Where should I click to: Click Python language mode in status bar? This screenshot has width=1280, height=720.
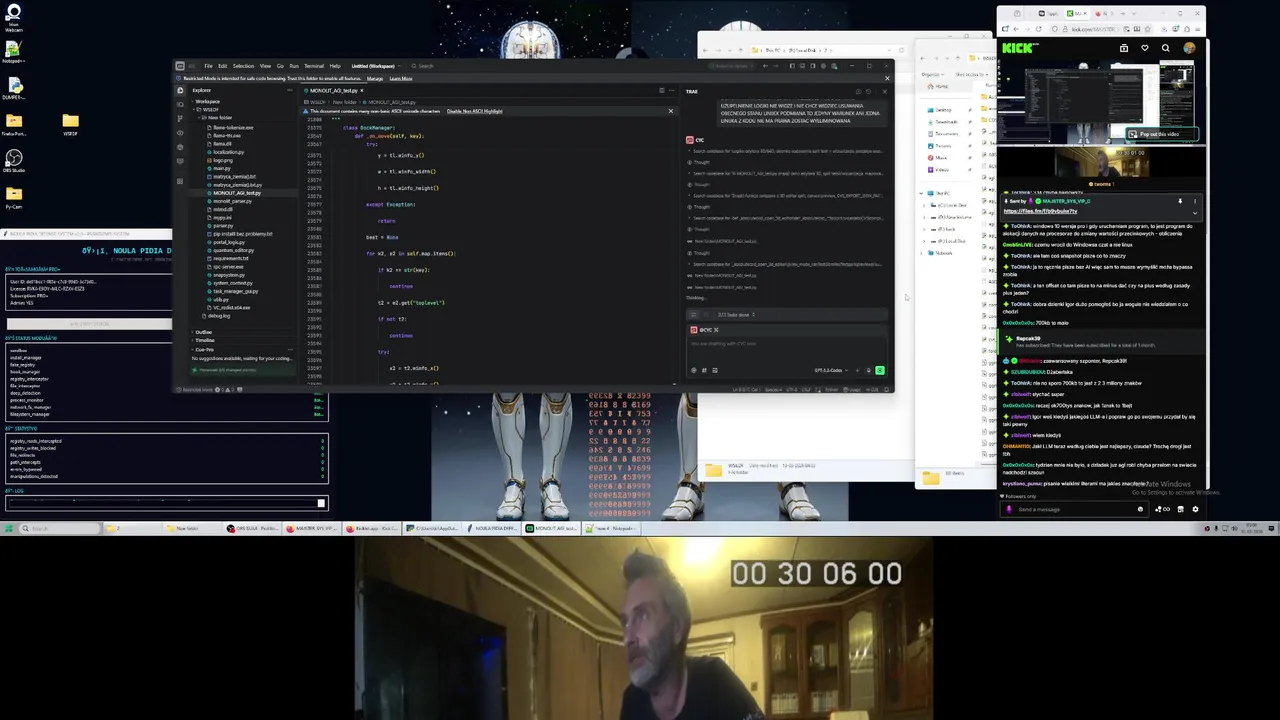[831, 390]
